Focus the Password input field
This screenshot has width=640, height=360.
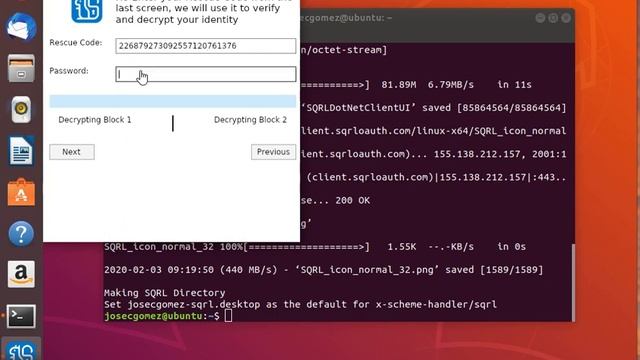point(206,74)
